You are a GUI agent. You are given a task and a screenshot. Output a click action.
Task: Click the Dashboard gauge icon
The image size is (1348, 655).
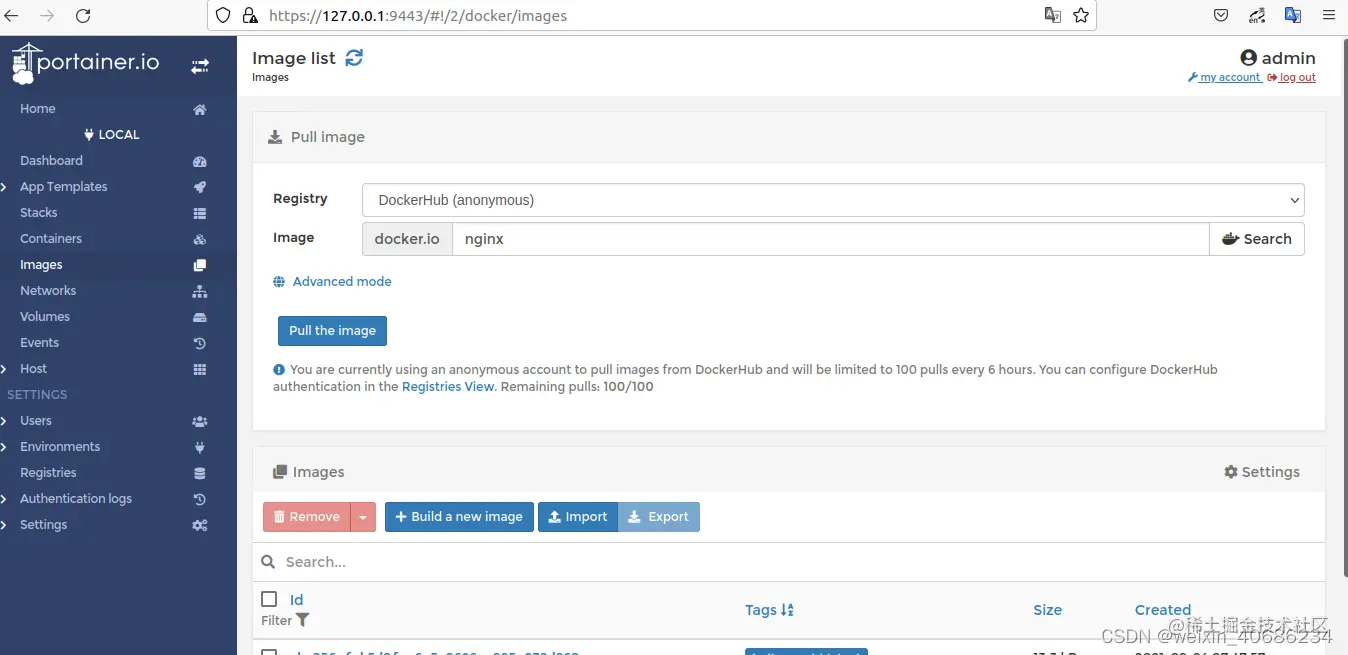(x=200, y=161)
